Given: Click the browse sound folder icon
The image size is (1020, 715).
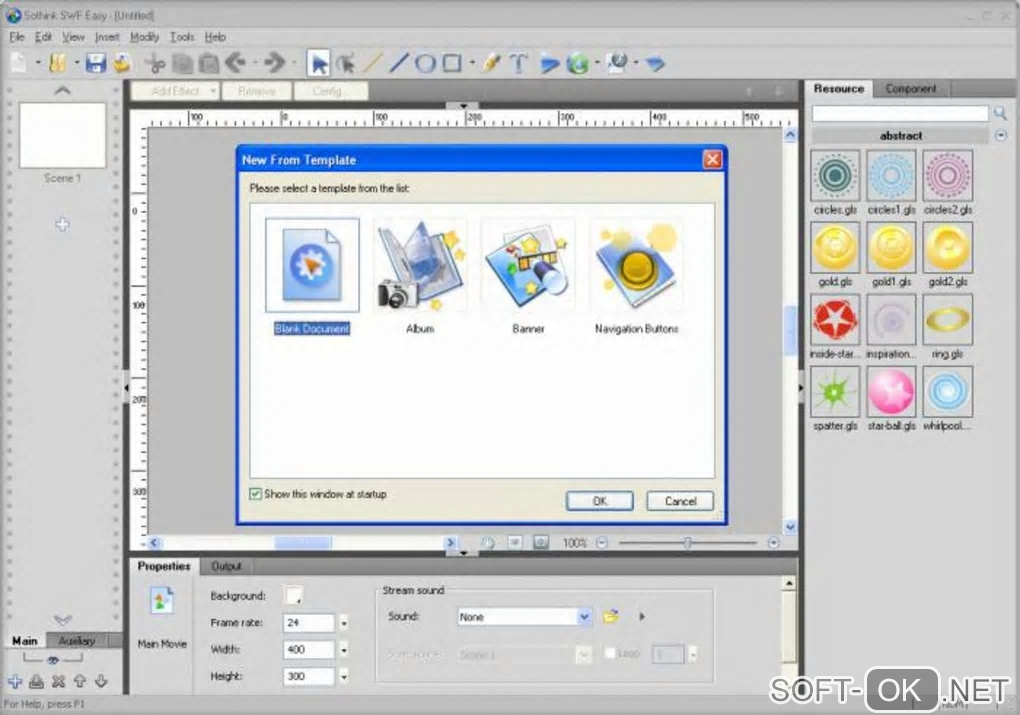Looking at the screenshot, I should tap(610, 616).
